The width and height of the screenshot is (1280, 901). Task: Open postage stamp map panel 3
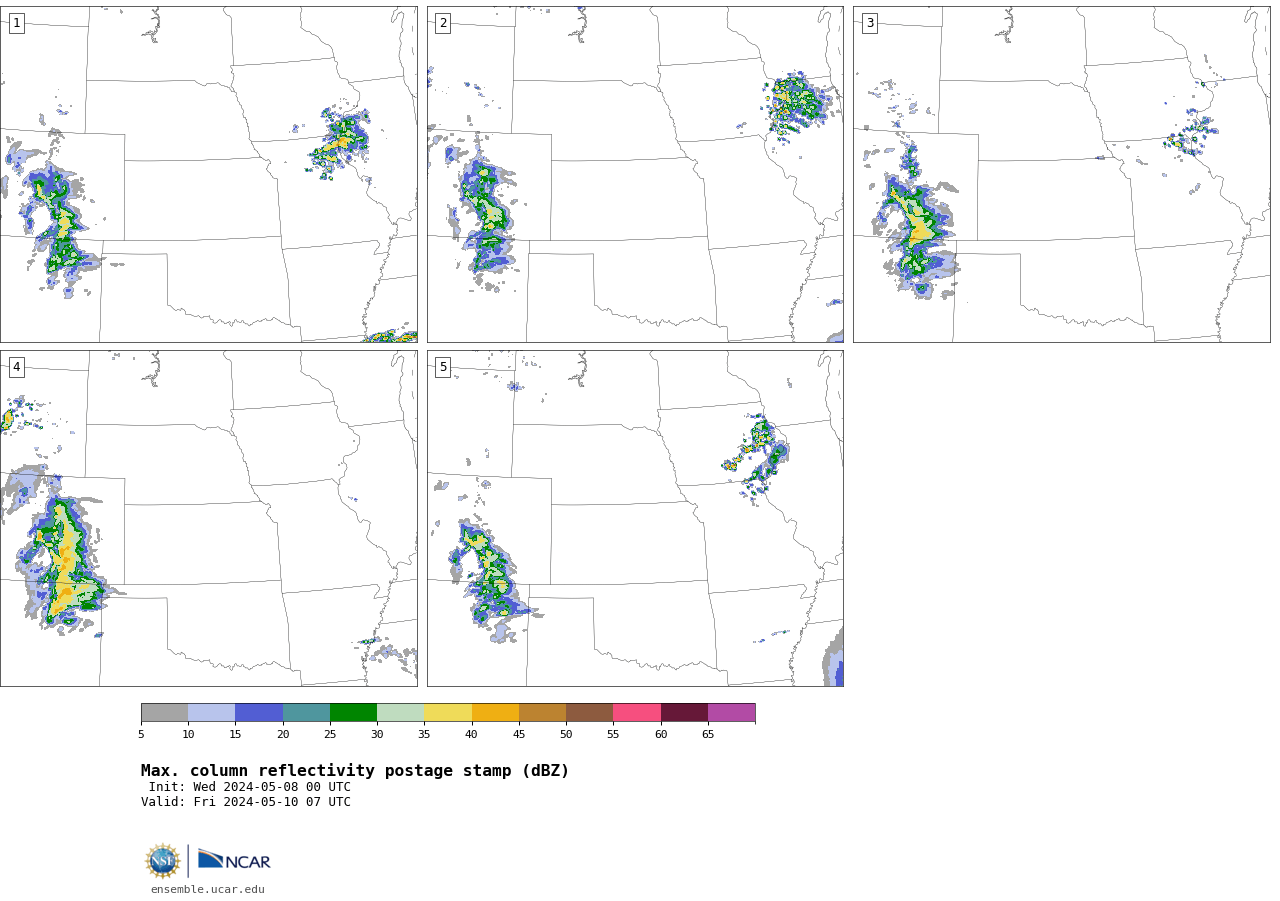click(x=1061, y=174)
